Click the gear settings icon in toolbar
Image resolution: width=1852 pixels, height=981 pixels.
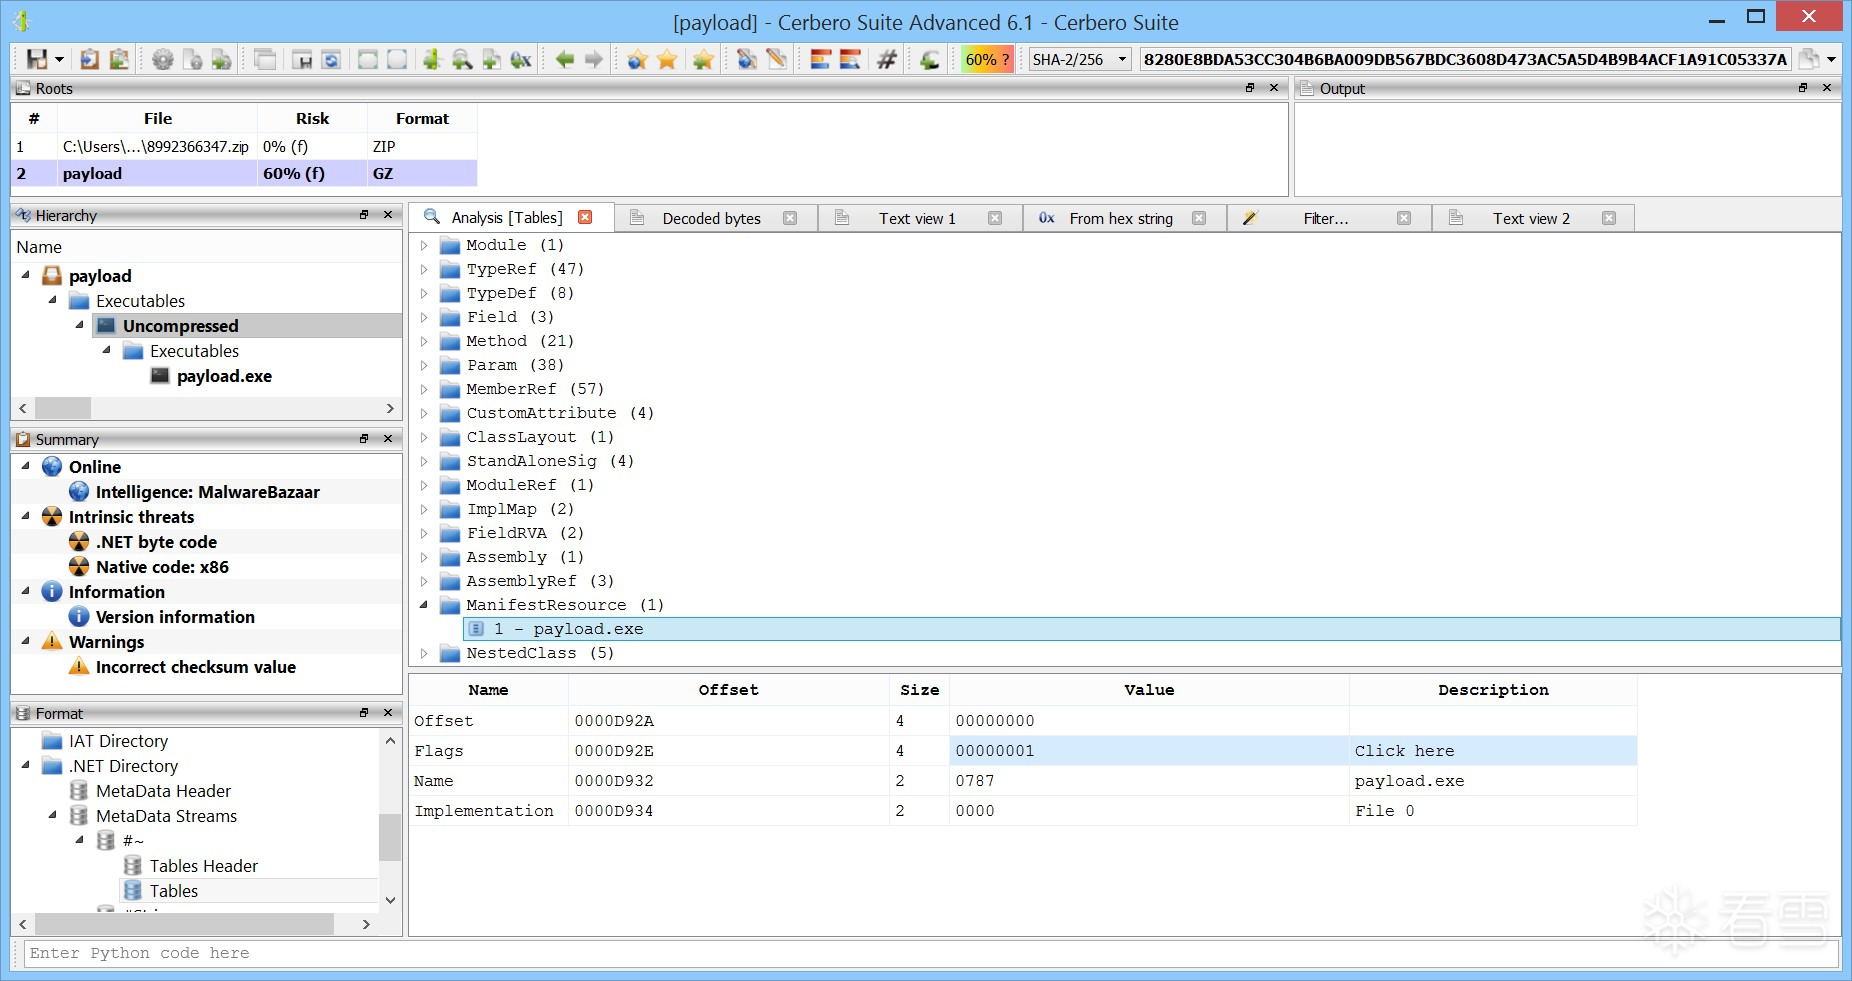pos(162,60)
